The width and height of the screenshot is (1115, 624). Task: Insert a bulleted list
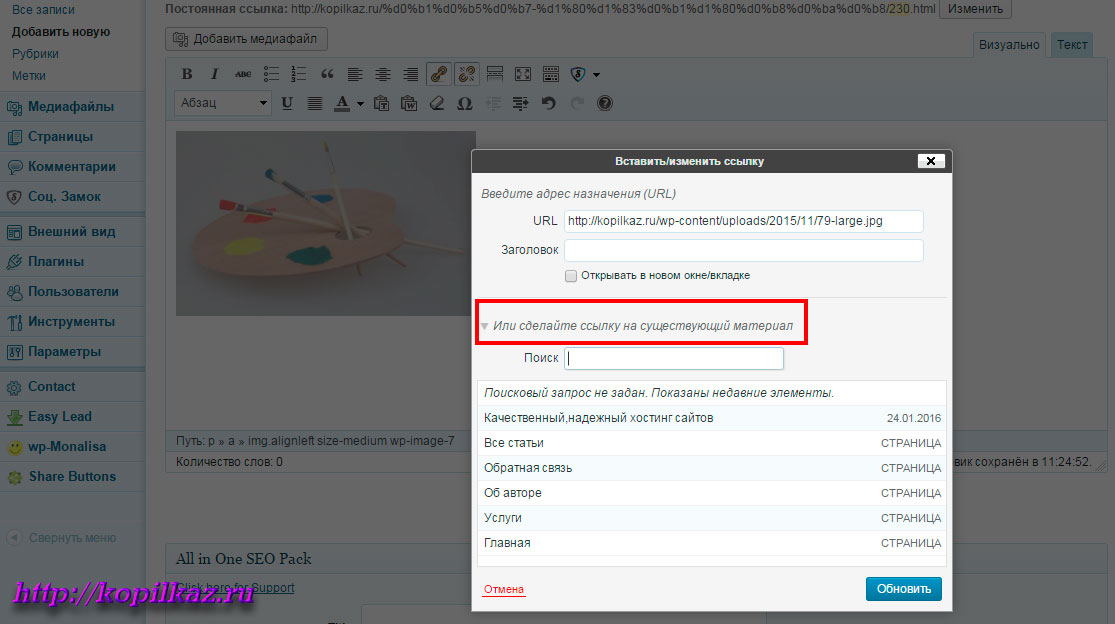[271, 74]
